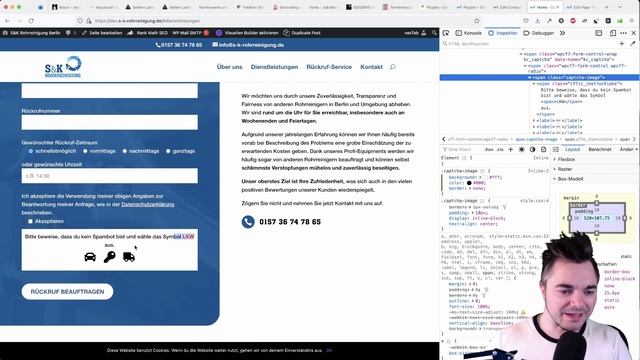Show more DevTools tabs with chevrons
The width and height of the screenshot is (640, 360).
click(562, 33)
